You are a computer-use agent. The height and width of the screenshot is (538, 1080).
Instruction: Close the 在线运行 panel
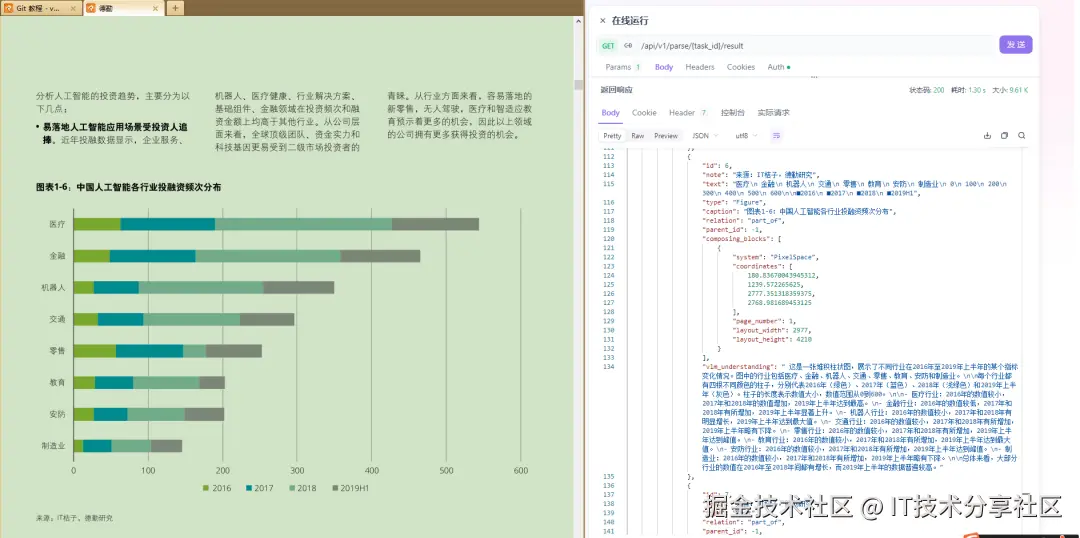click(603, 21)
